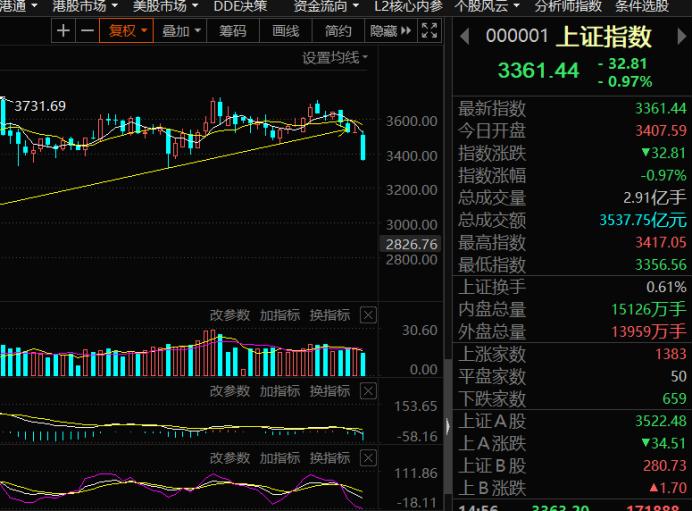
Task: Click left arrow beside 000001 stock code
Action: [464, 38]
